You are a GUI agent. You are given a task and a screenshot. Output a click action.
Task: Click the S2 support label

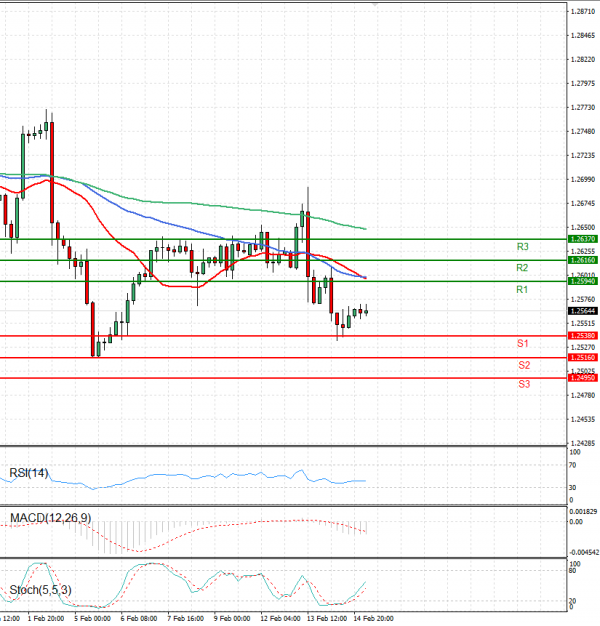click(524, 365)
